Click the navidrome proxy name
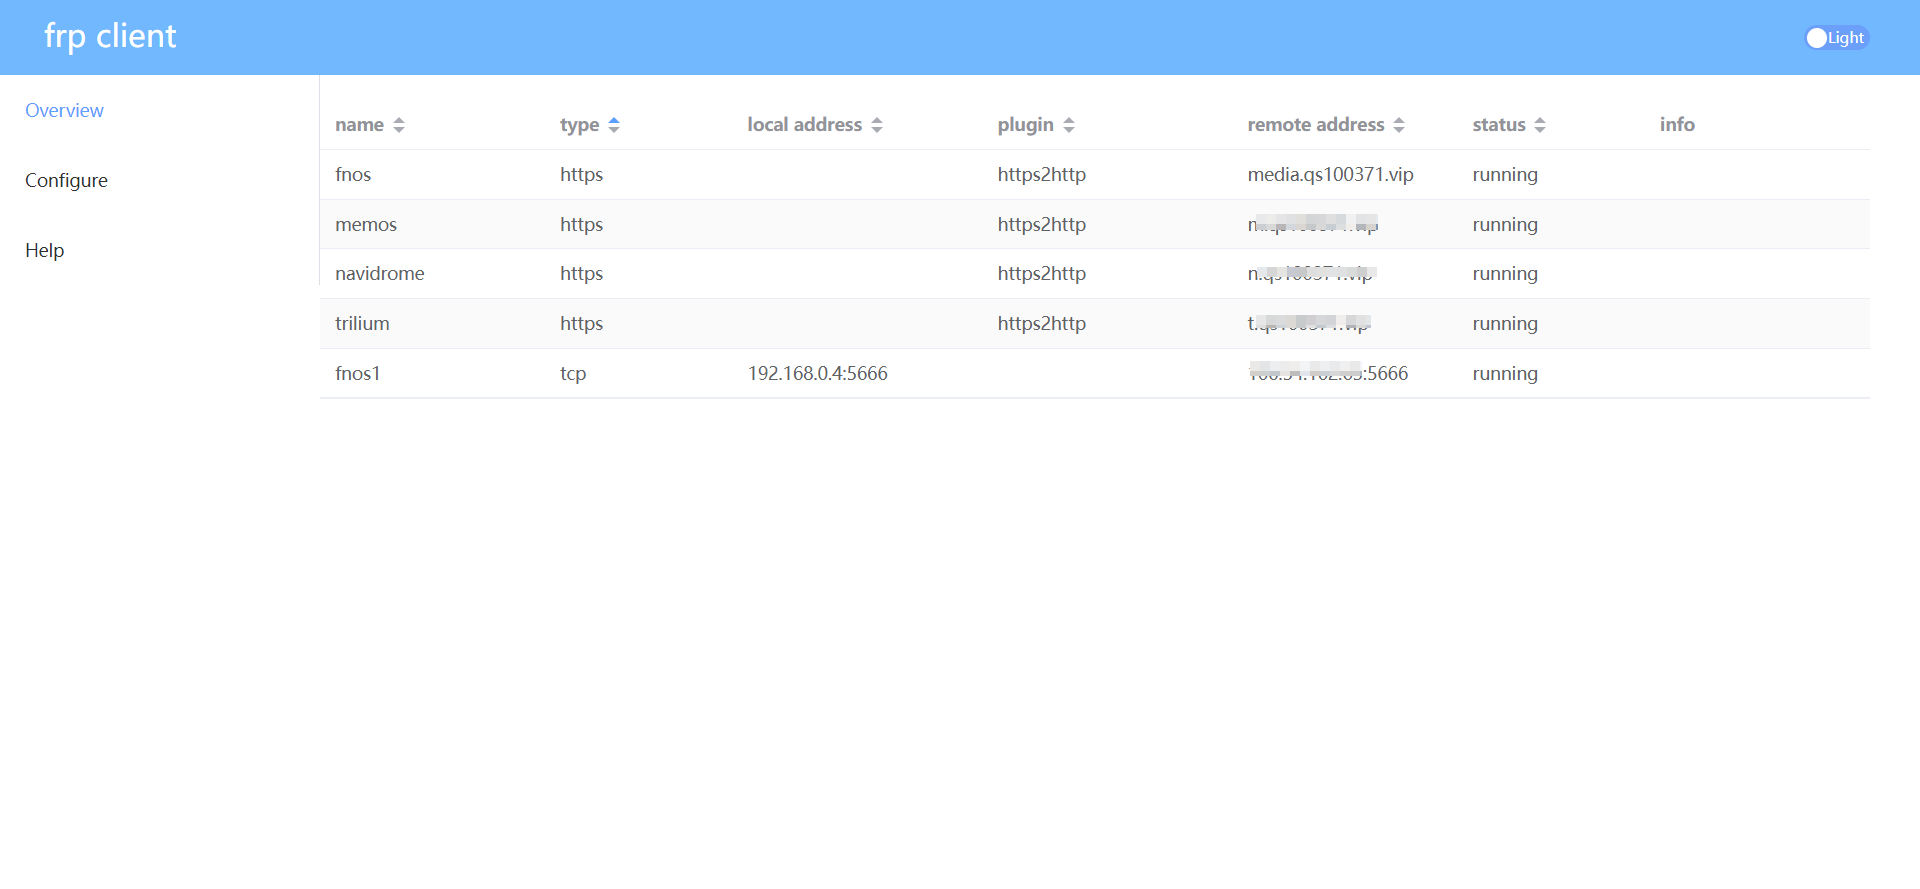Screen dimensions: 1920x889 [380, 274]
